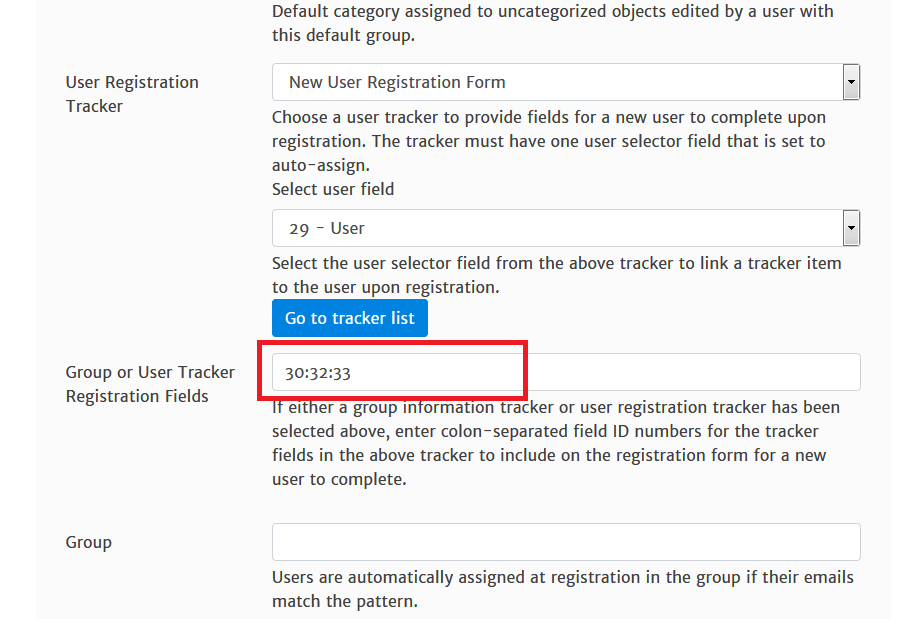
Task: Click the 'Group or User Tracker Registration Fields' label
Action: click(150, 384)
